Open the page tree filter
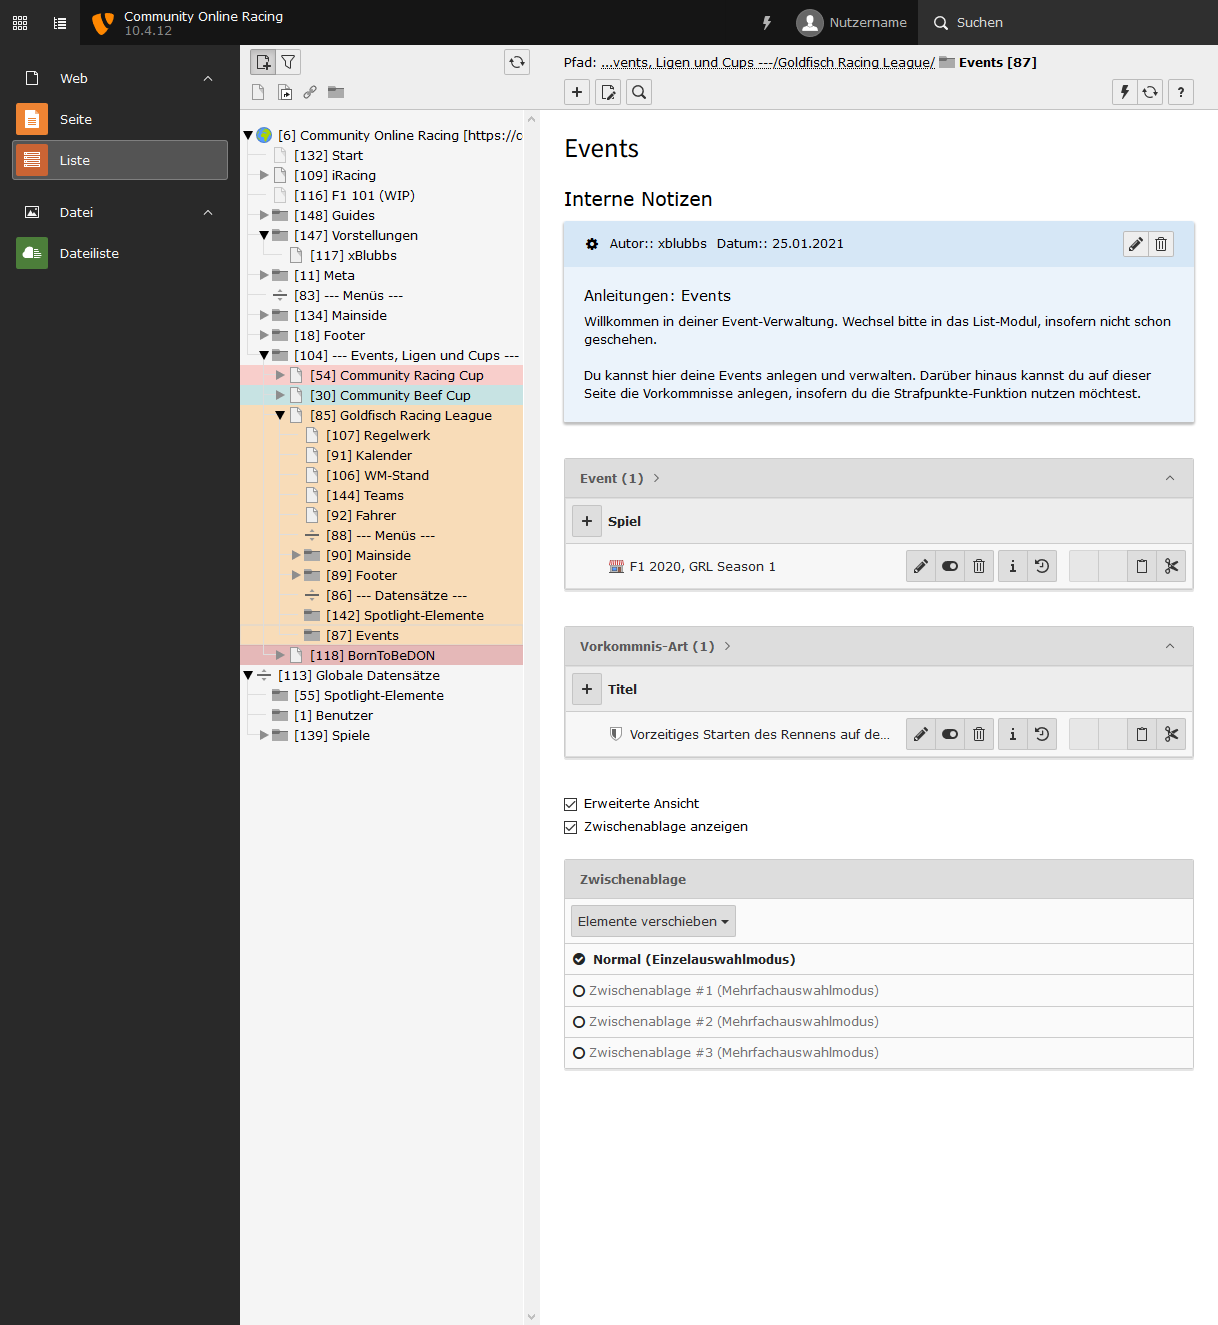Screen dimensions: 1218x1325 [288, 62]
